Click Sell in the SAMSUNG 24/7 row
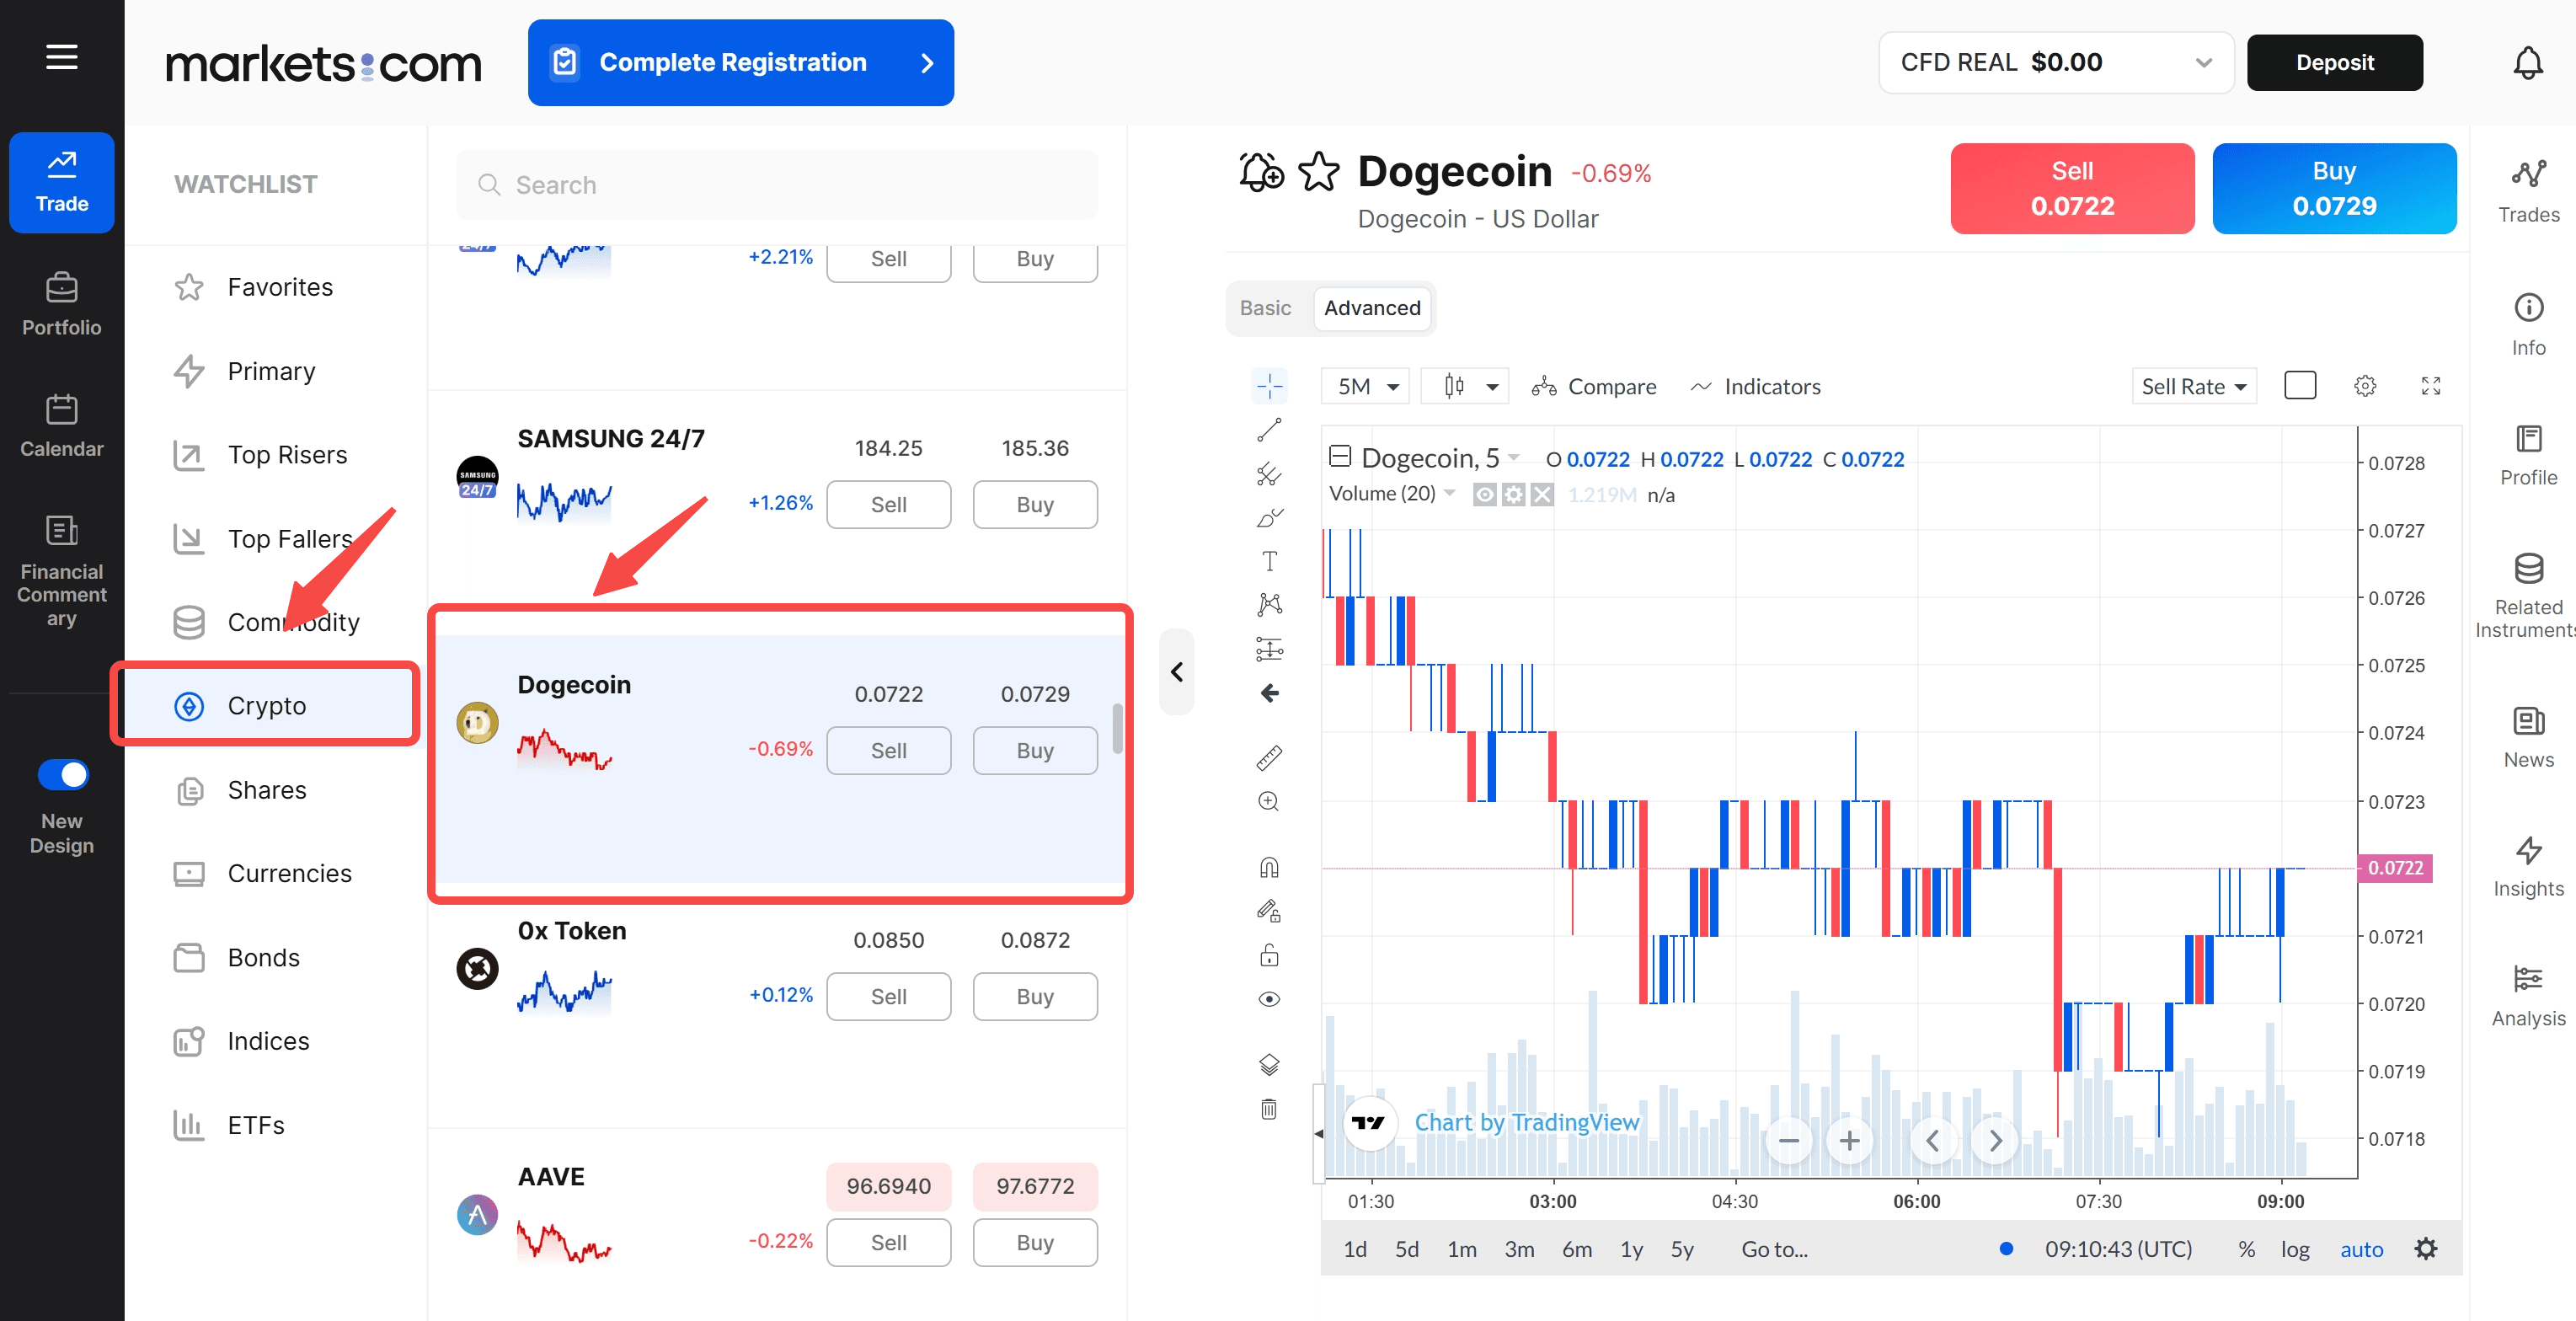The width and height of the screenshot is (2576, 1321). [888, 504]
